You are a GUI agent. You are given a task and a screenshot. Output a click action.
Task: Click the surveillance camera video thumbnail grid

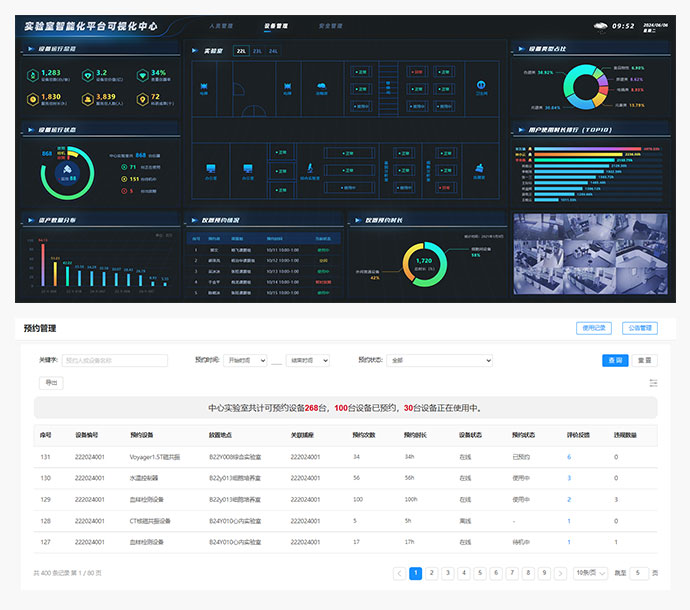pyautogui.click(x=590, y=253)
